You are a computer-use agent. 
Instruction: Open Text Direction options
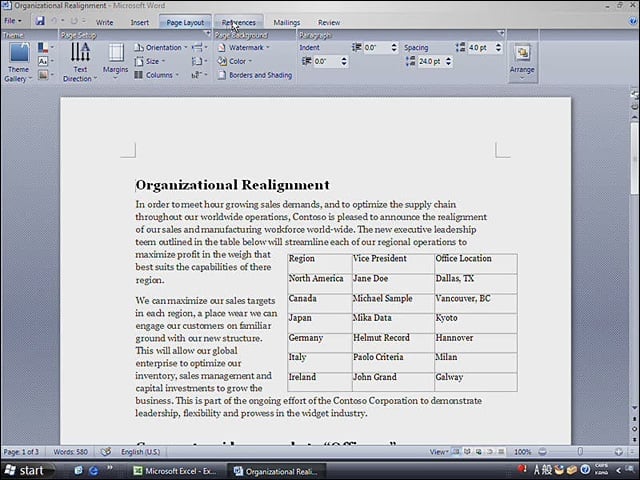(80, 62)
